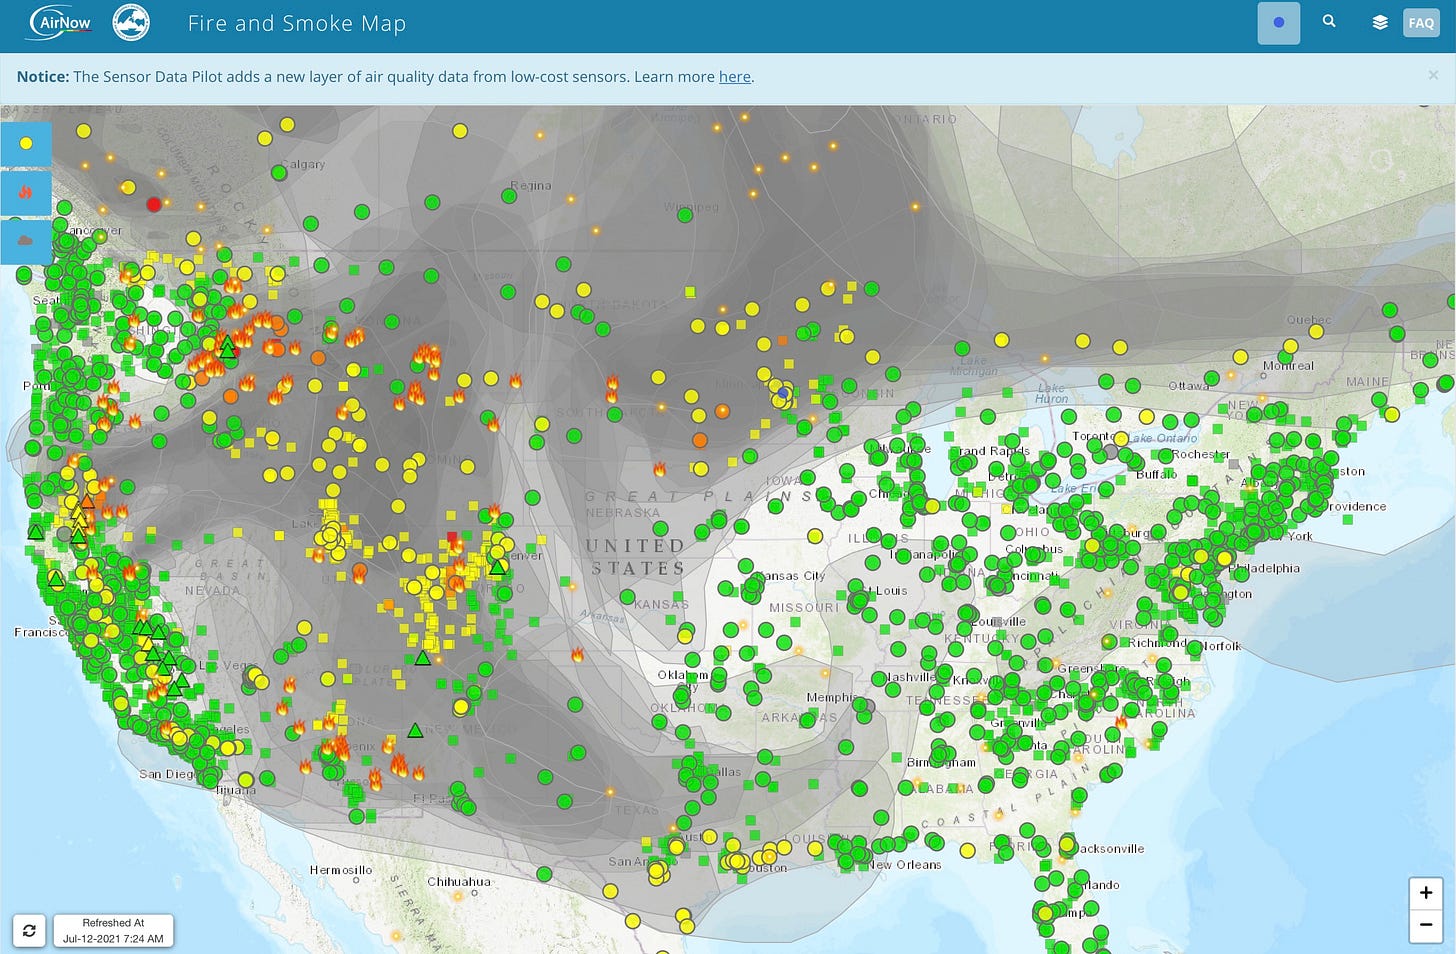
Task: Click the NEBRASKA state label
Action: (623, 513)
